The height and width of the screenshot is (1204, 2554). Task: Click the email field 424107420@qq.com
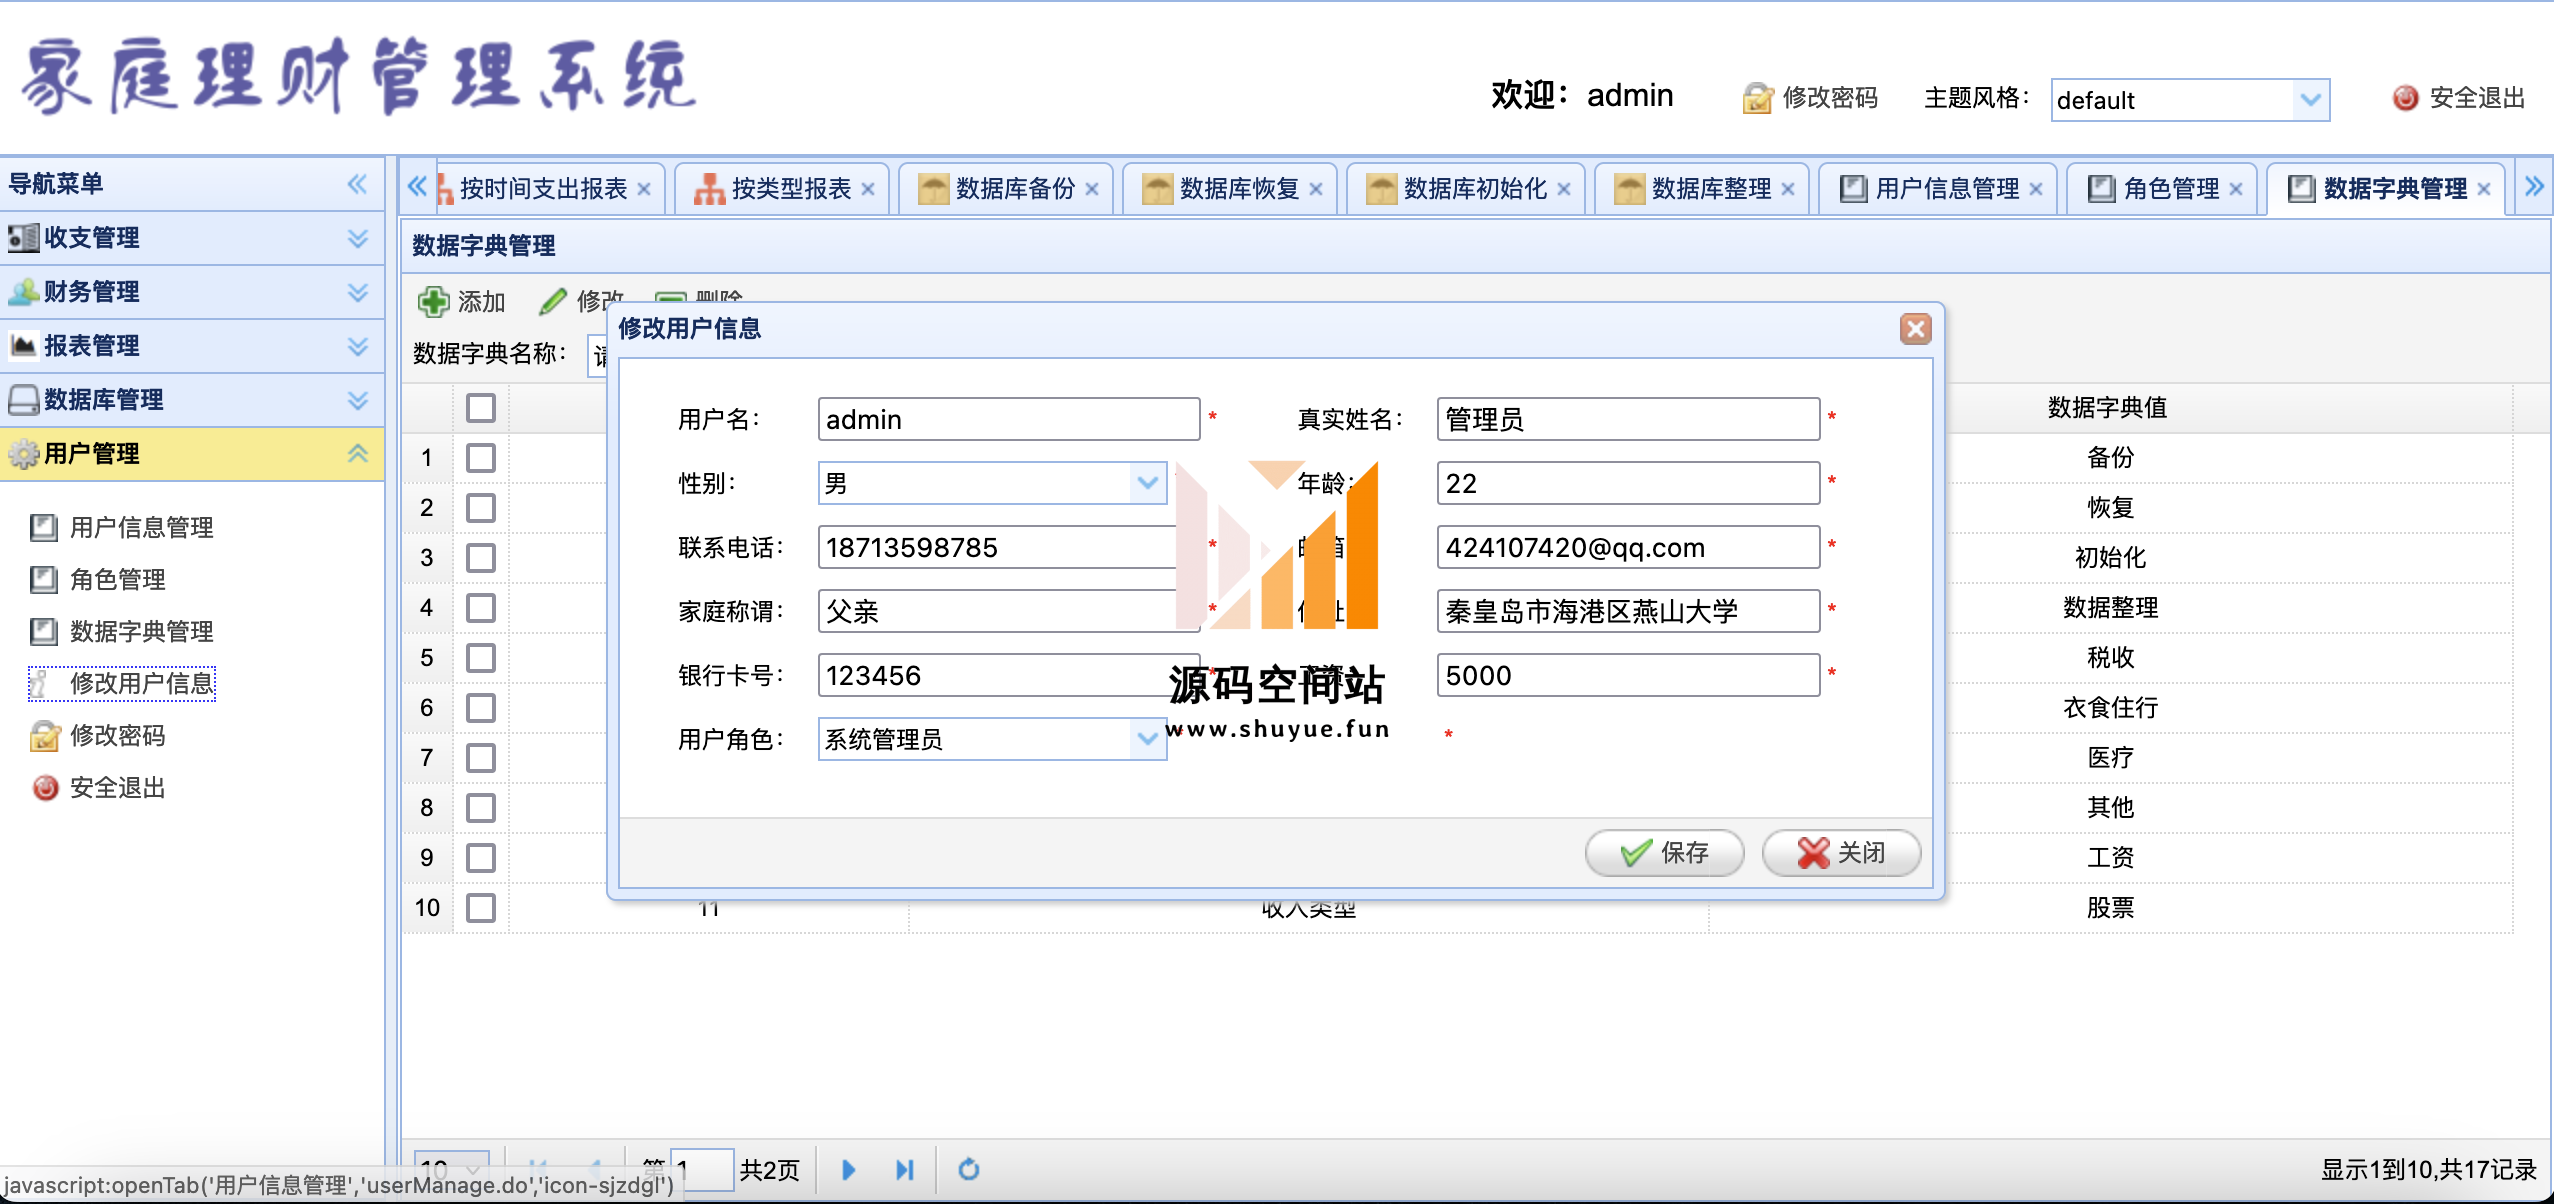click(x=1628, y=547)
